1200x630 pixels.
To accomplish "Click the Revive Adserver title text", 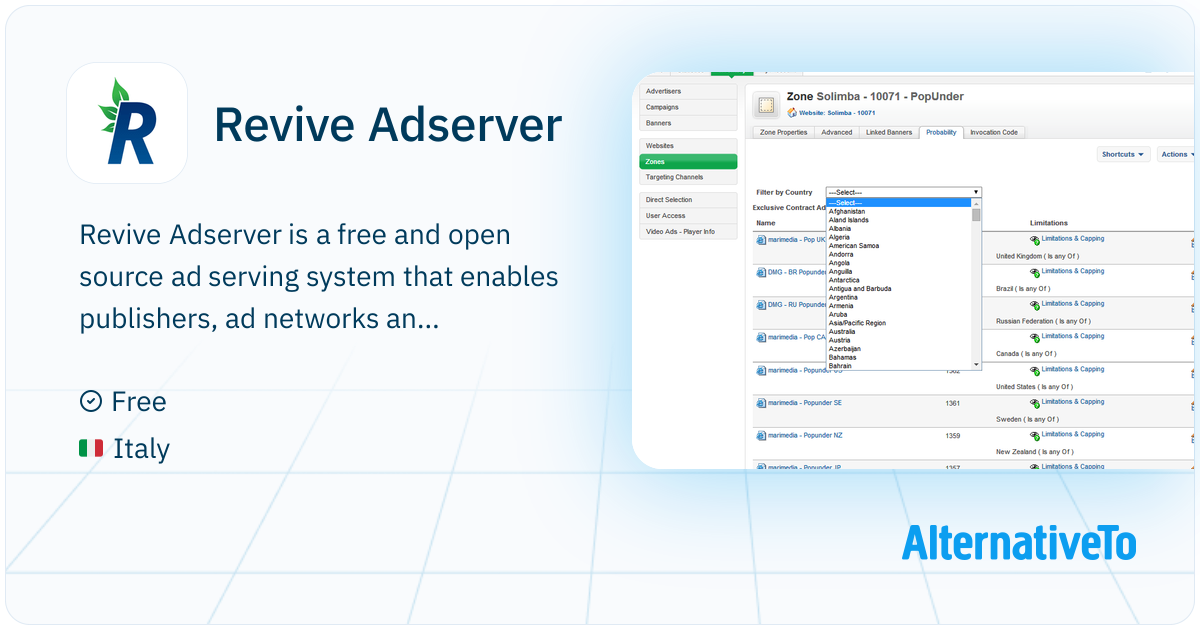I will pyautogui.click(x=388, y=124).
